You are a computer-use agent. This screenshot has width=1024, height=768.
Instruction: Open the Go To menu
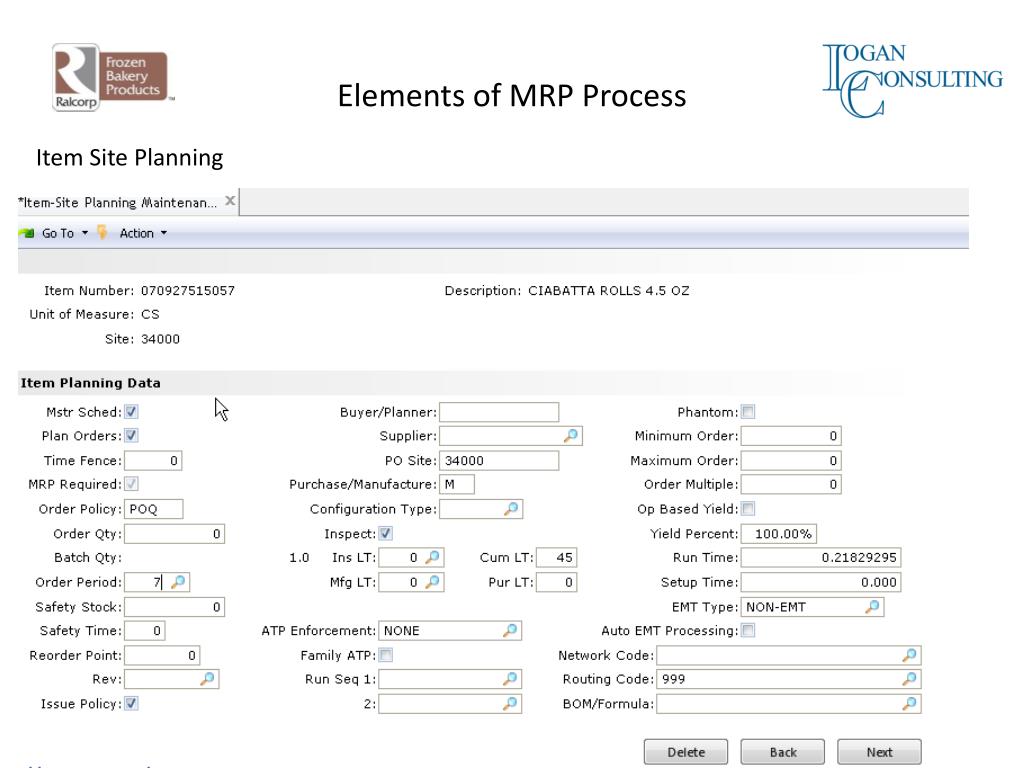pyautogui.click(x=57, y=233)
